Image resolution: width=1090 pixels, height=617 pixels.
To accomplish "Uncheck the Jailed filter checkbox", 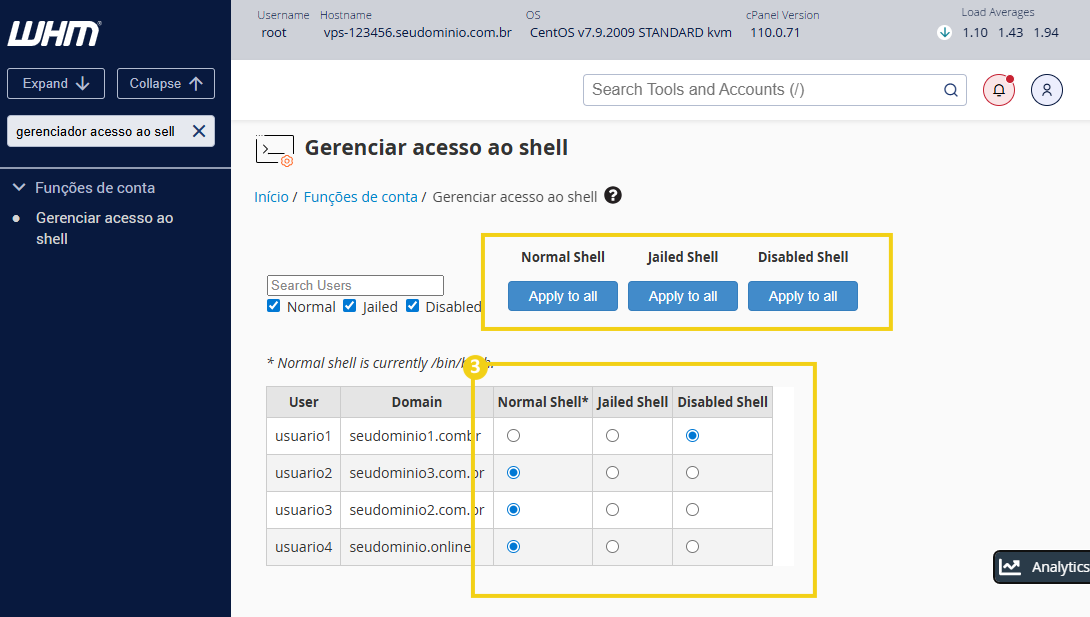I will (x=350, y=306).
